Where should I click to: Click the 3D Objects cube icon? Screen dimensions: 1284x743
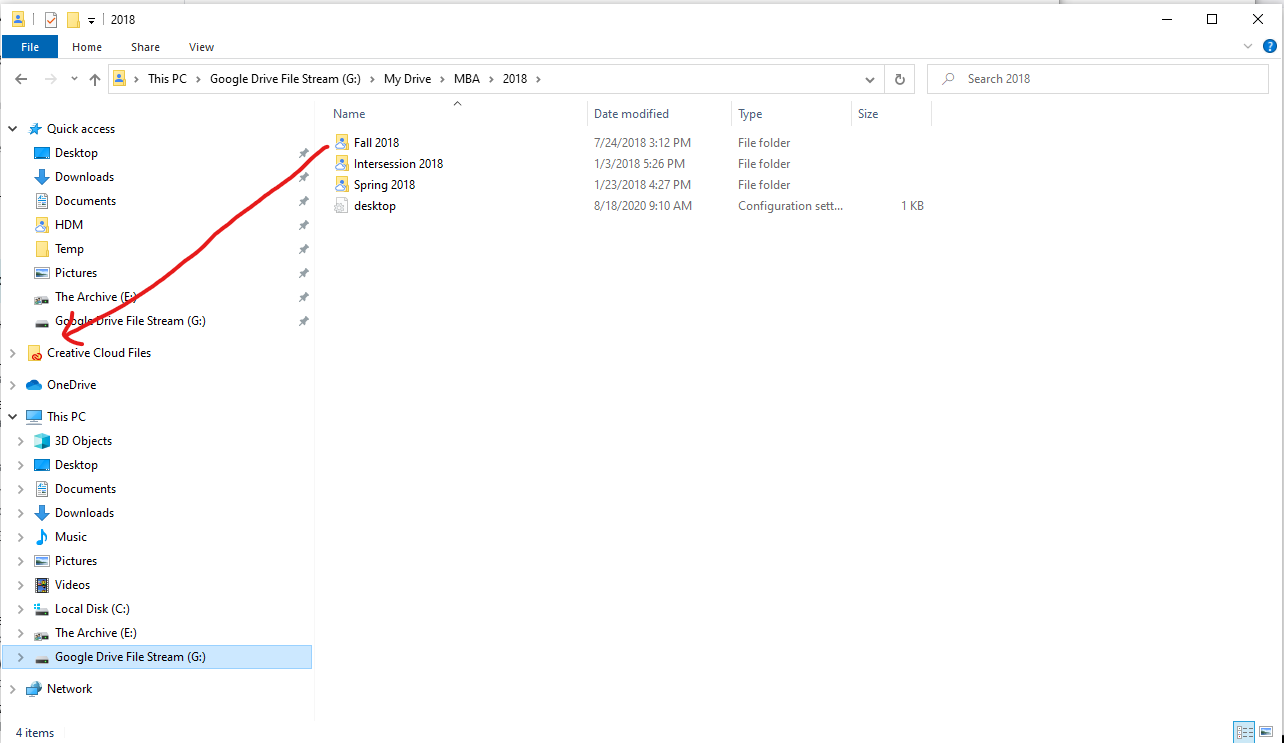(x=42, y=441)
